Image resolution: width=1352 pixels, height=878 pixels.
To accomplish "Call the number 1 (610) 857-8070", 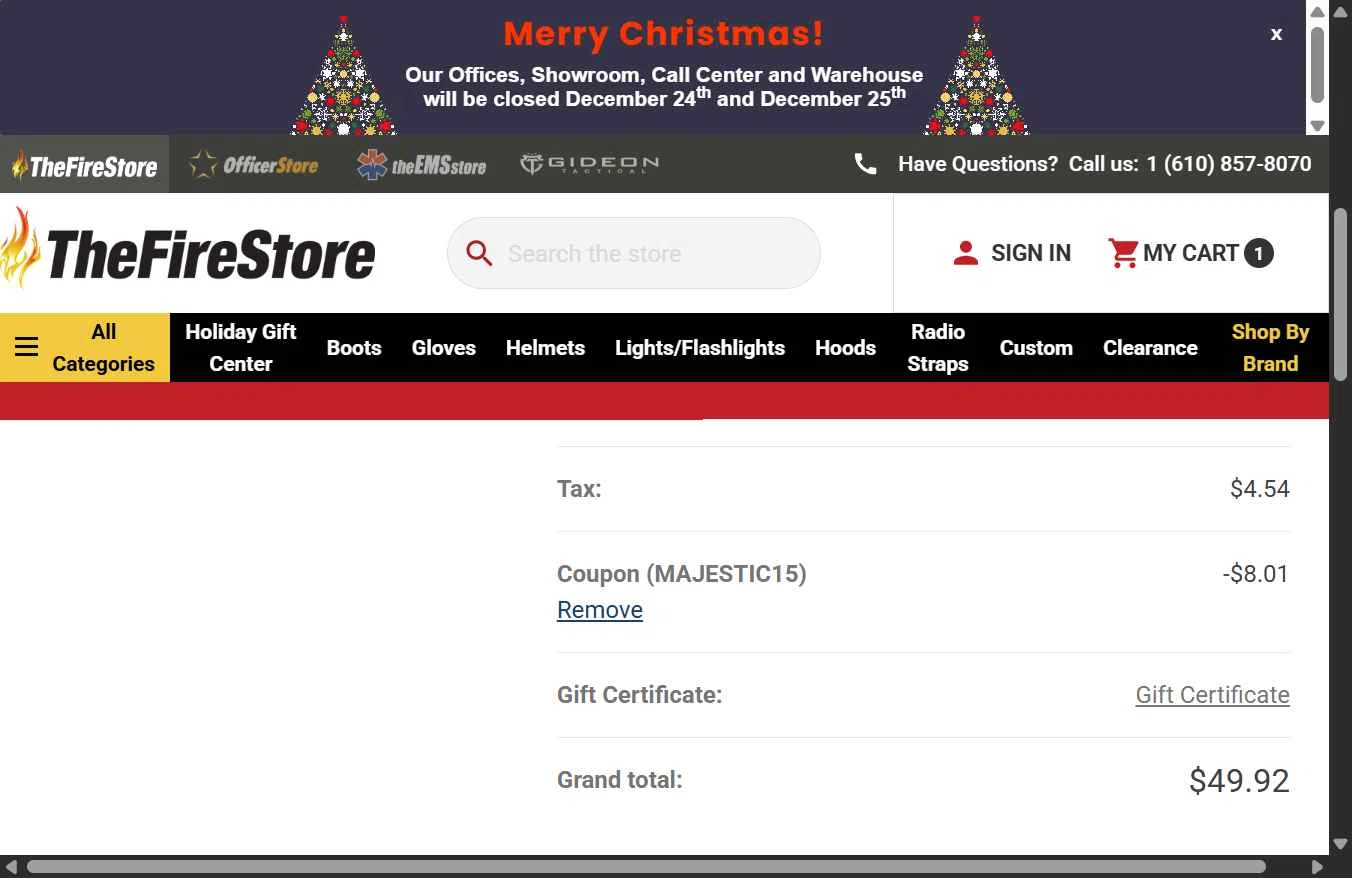I will pos(1229,164).
